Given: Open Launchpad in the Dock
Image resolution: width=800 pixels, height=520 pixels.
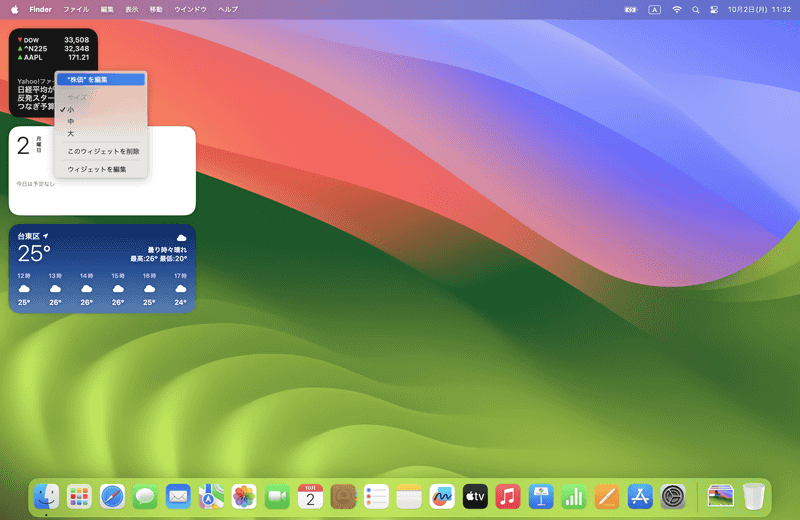Looking at the screenshot, I should (79, 497).
